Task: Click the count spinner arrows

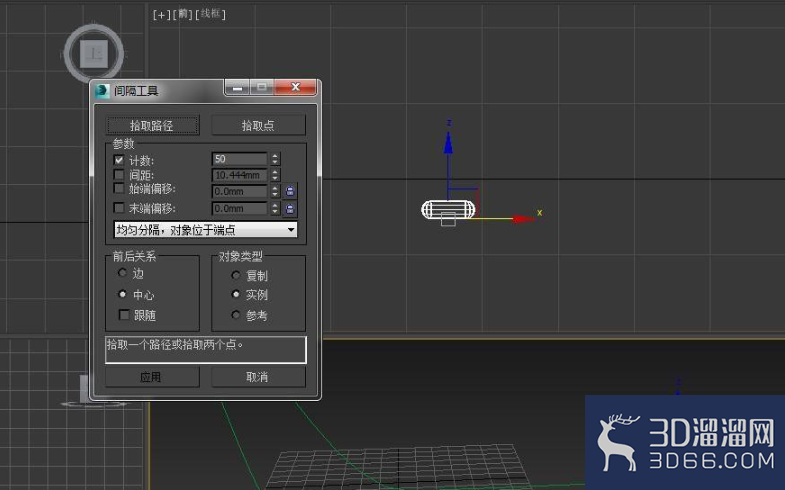Action: pos(275,159)
